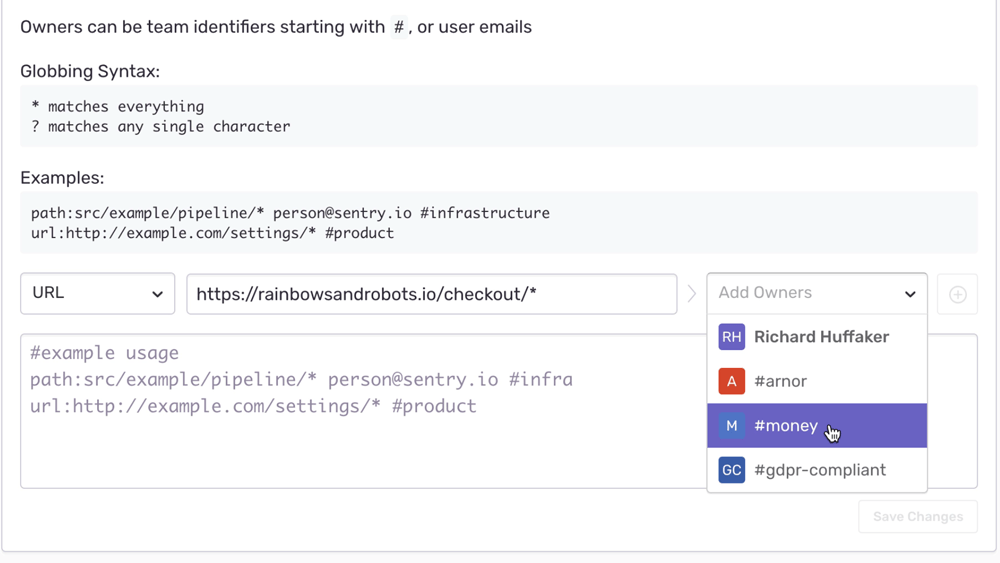Viewport: 1000px width, 563px height.
Task: Click the Globbing Syntax heading
Action: 90,71
